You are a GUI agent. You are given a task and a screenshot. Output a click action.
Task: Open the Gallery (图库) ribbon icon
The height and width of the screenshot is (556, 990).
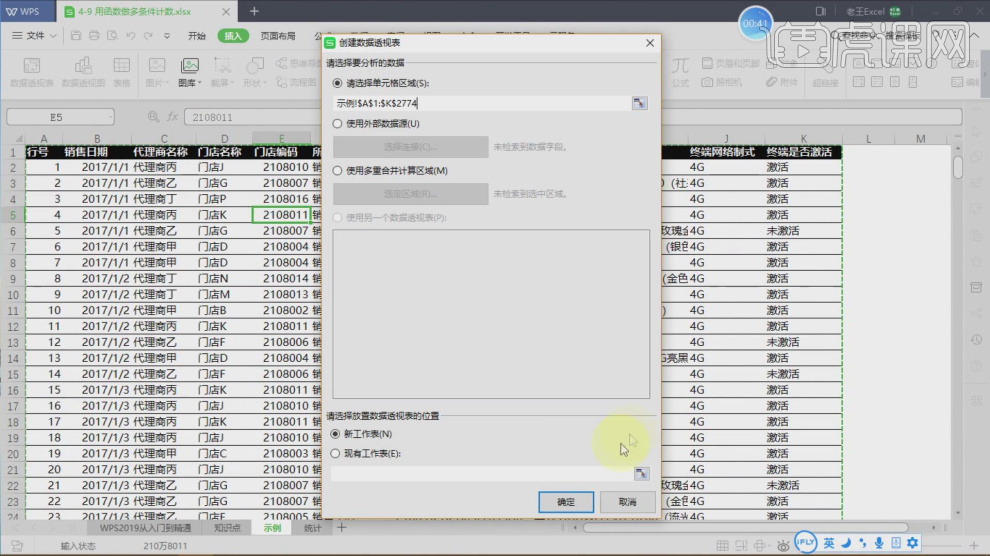(x=189, y=66)
